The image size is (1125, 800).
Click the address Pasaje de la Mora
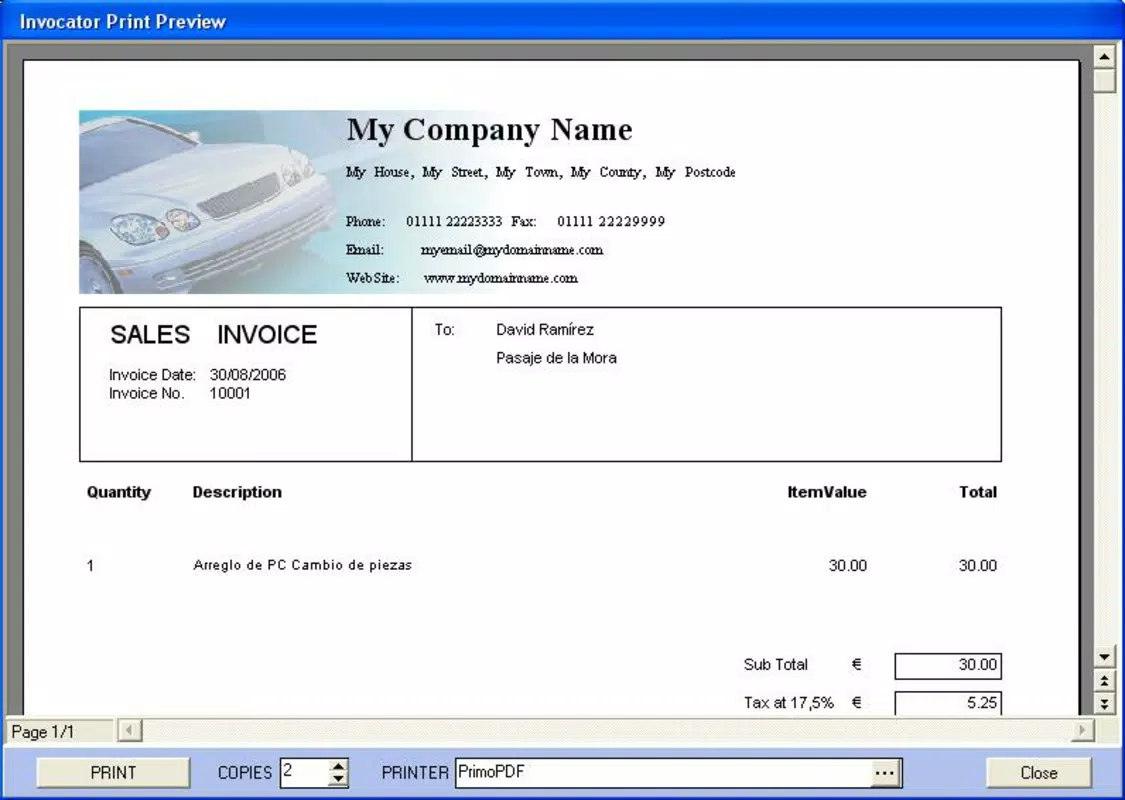click(556, 358)
